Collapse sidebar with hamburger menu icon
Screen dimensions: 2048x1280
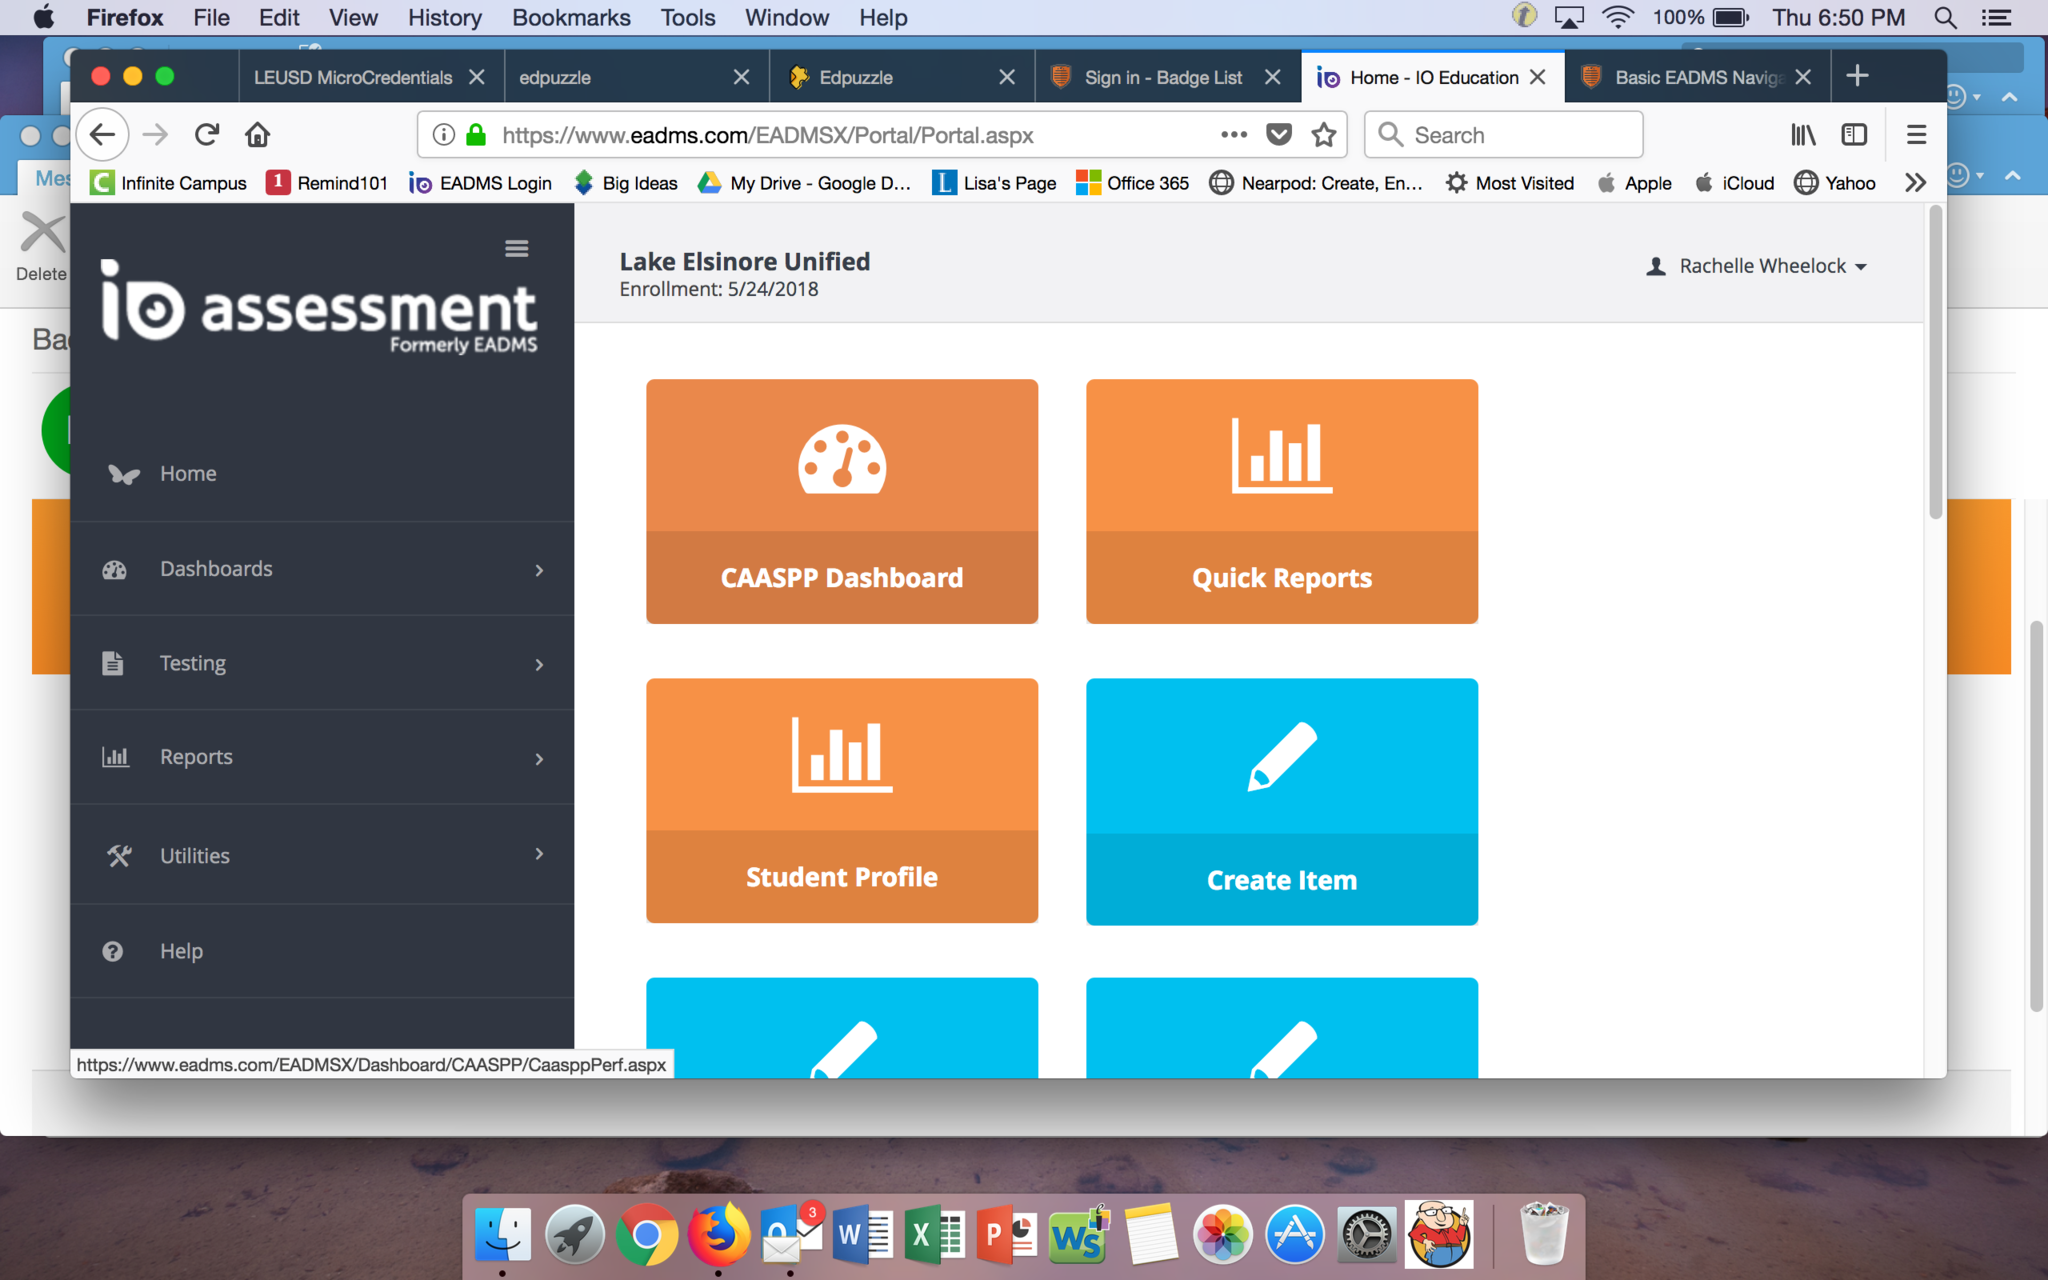516,248
